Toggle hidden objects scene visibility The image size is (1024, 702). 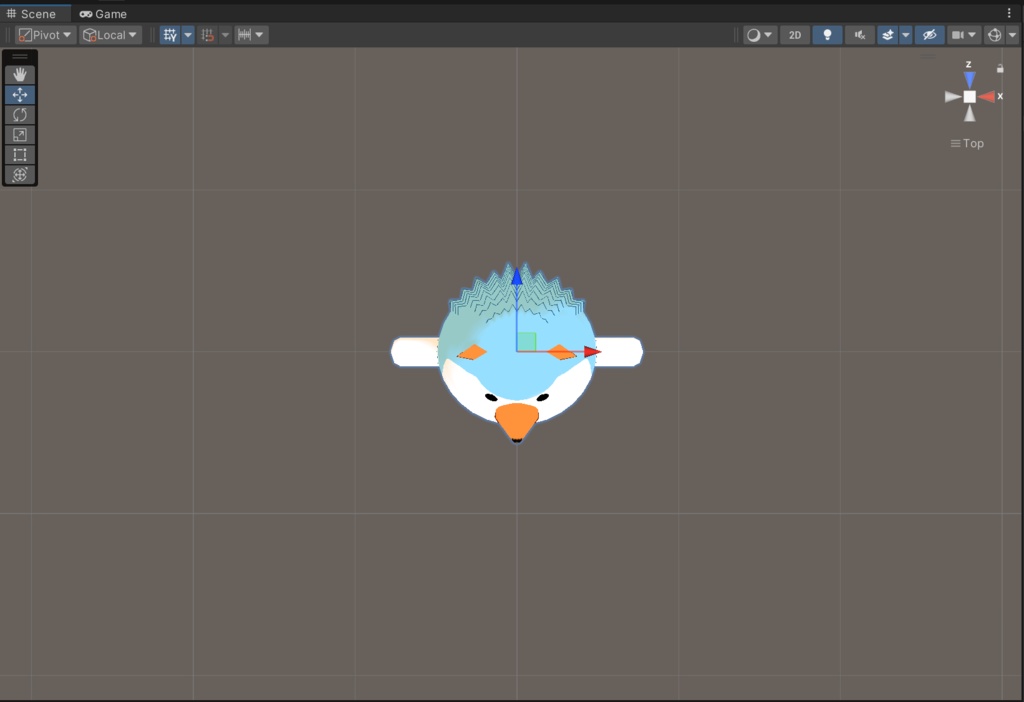tap(930, 35)
